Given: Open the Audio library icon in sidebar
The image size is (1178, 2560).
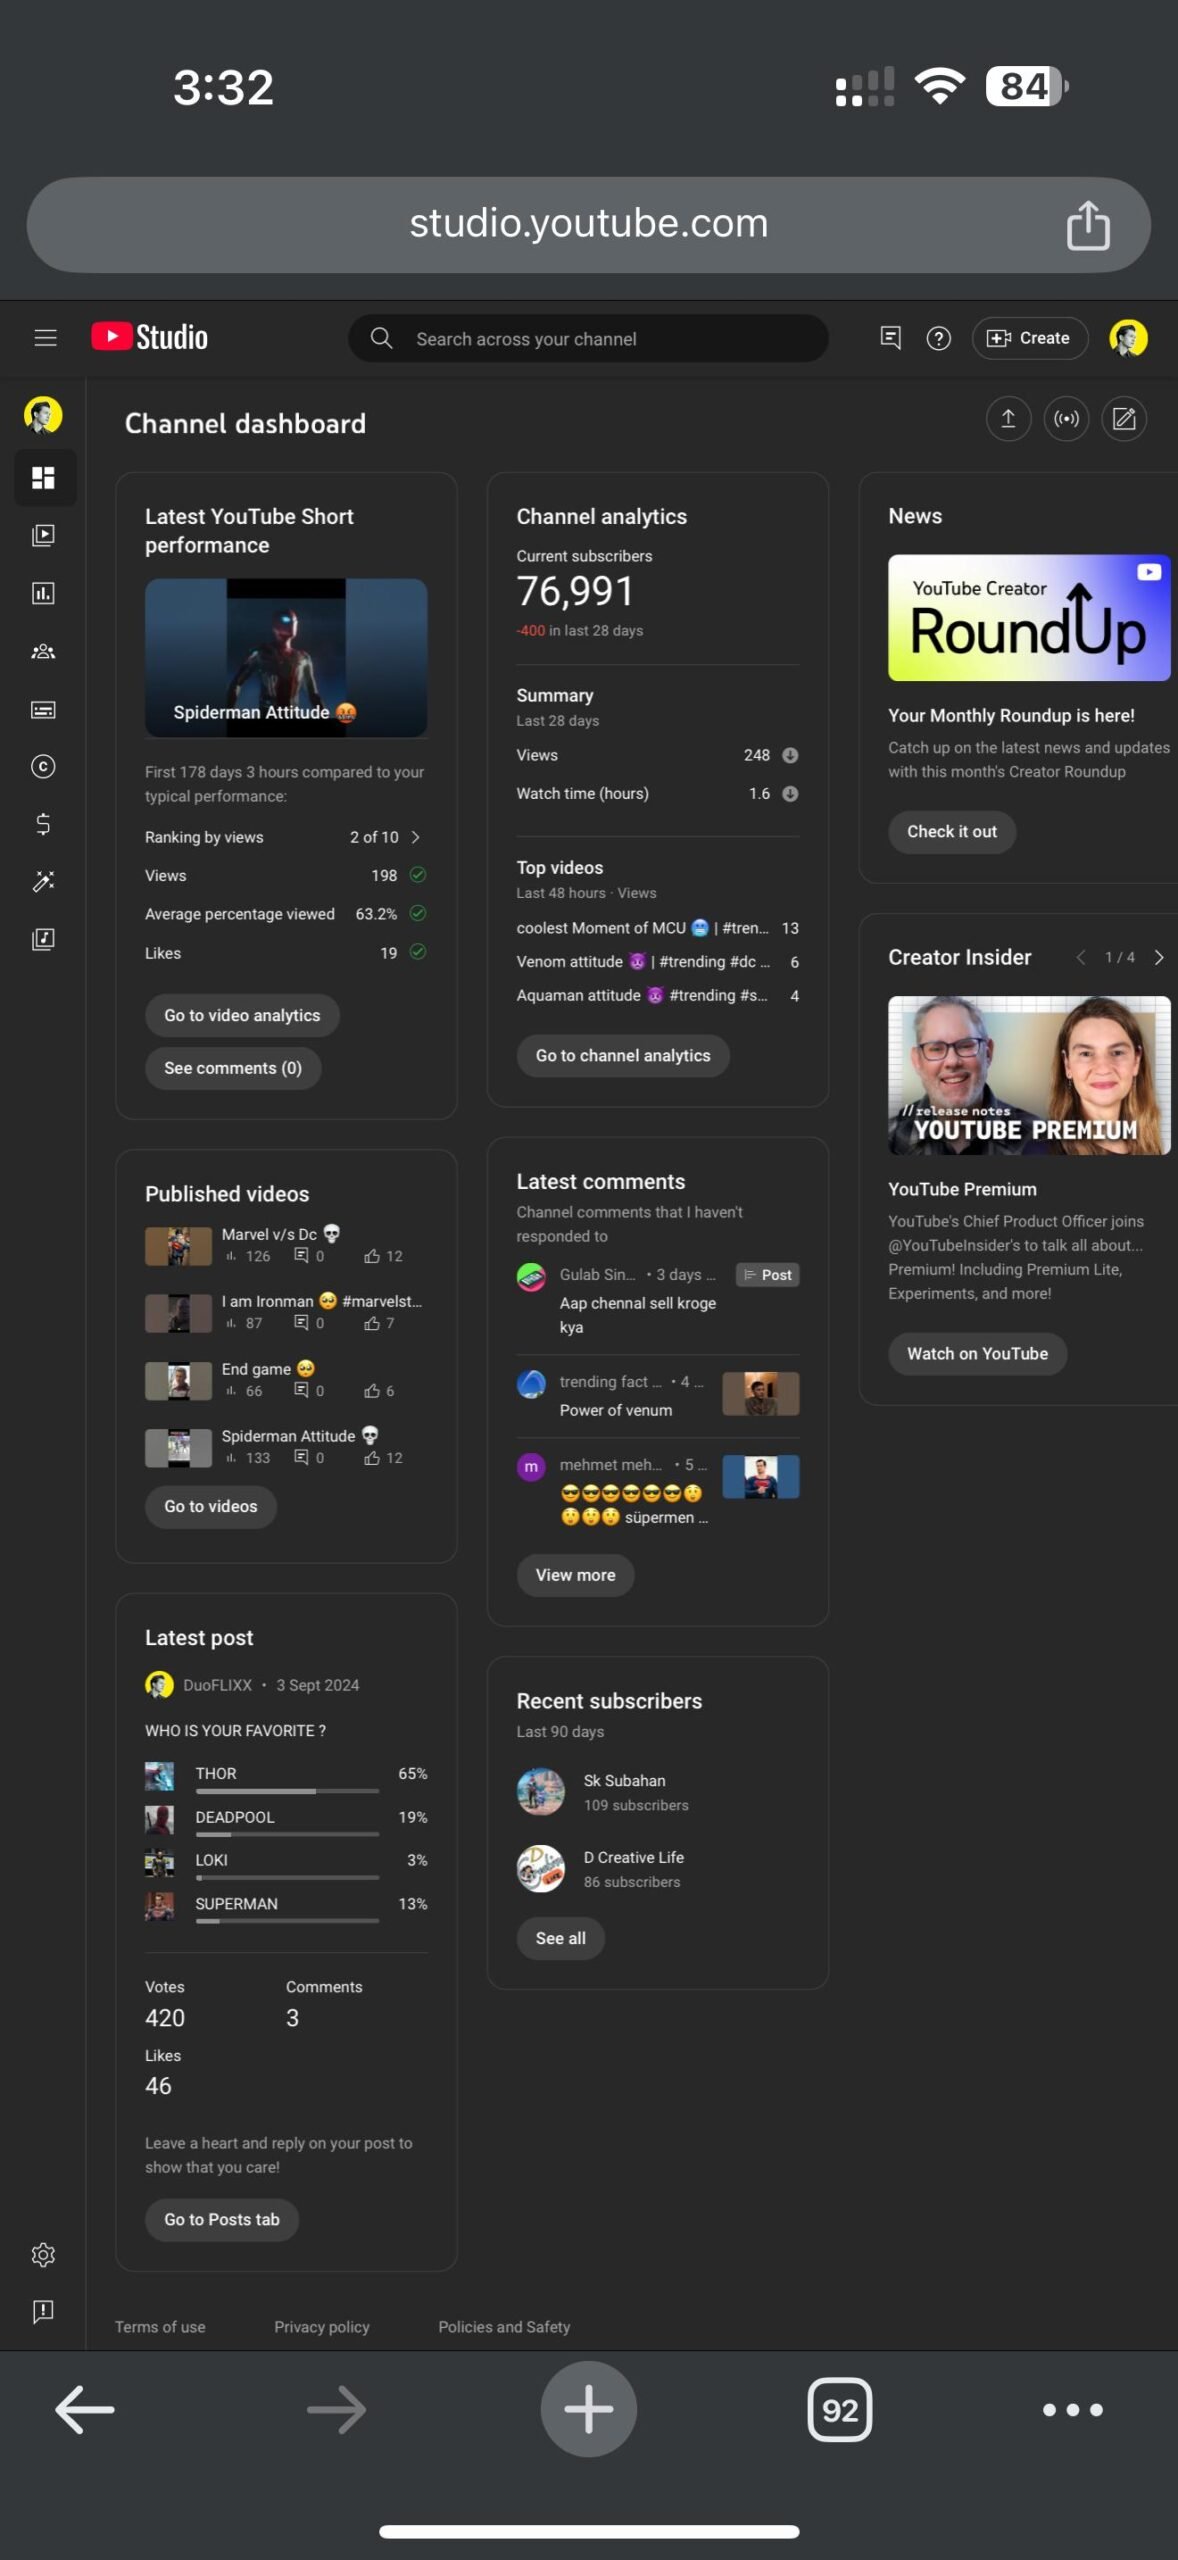Looking at the screenshot, I should pyautogui.click(x=43, y=939).
